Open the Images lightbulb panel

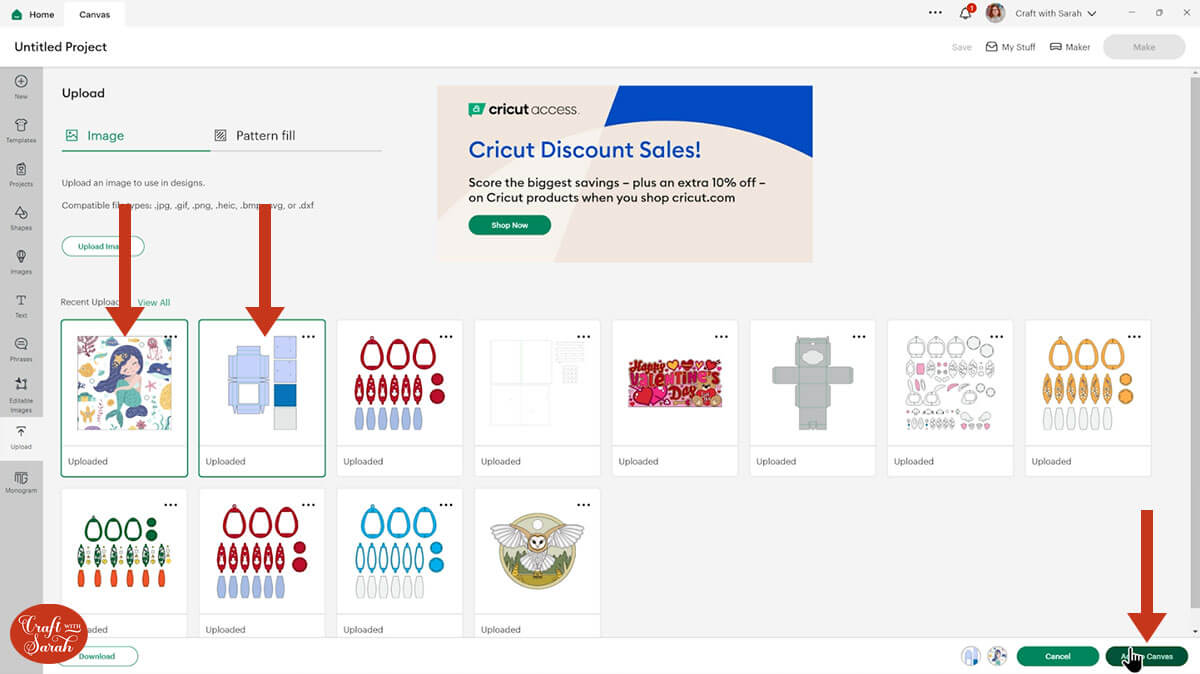[x=21, y=261]
